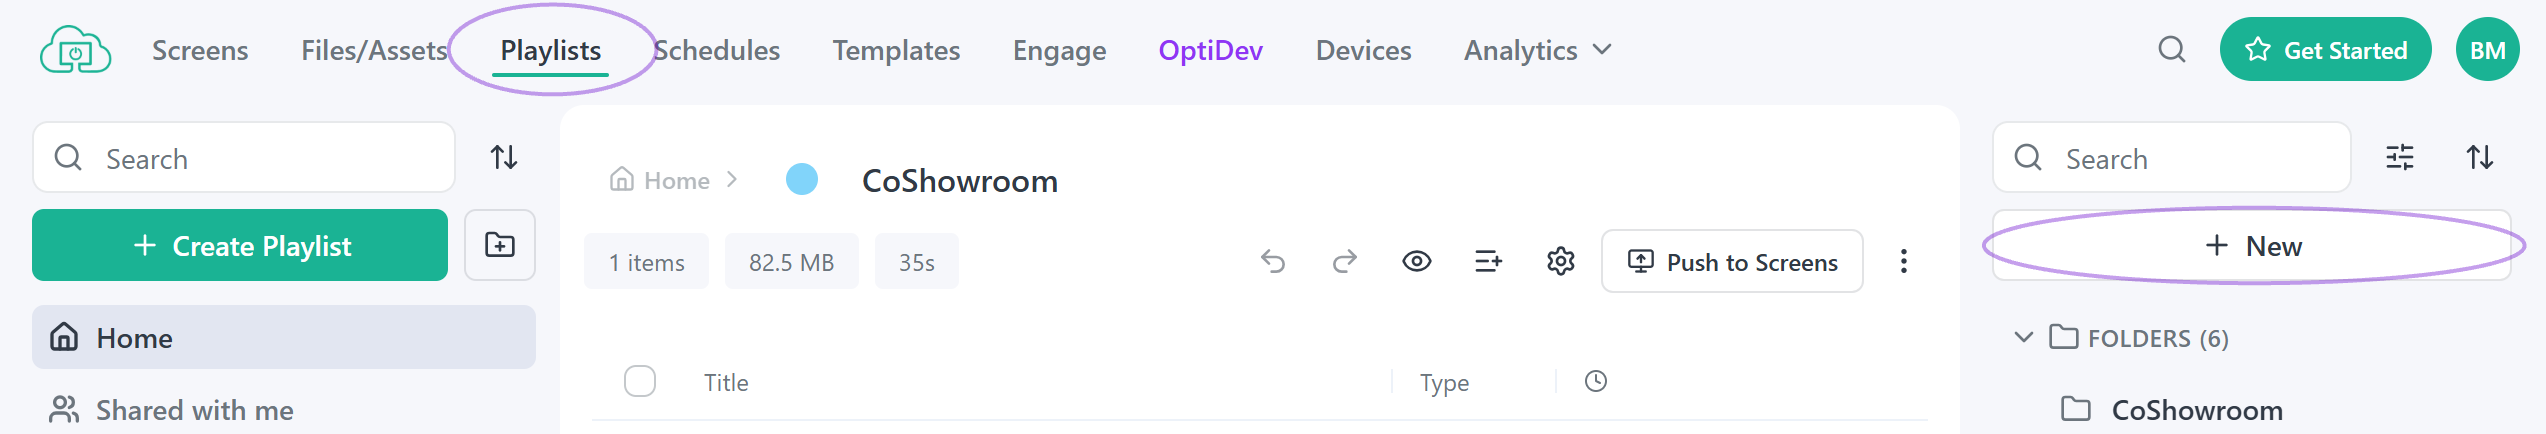Click the redo arrow icon

tap(1345, 262)
